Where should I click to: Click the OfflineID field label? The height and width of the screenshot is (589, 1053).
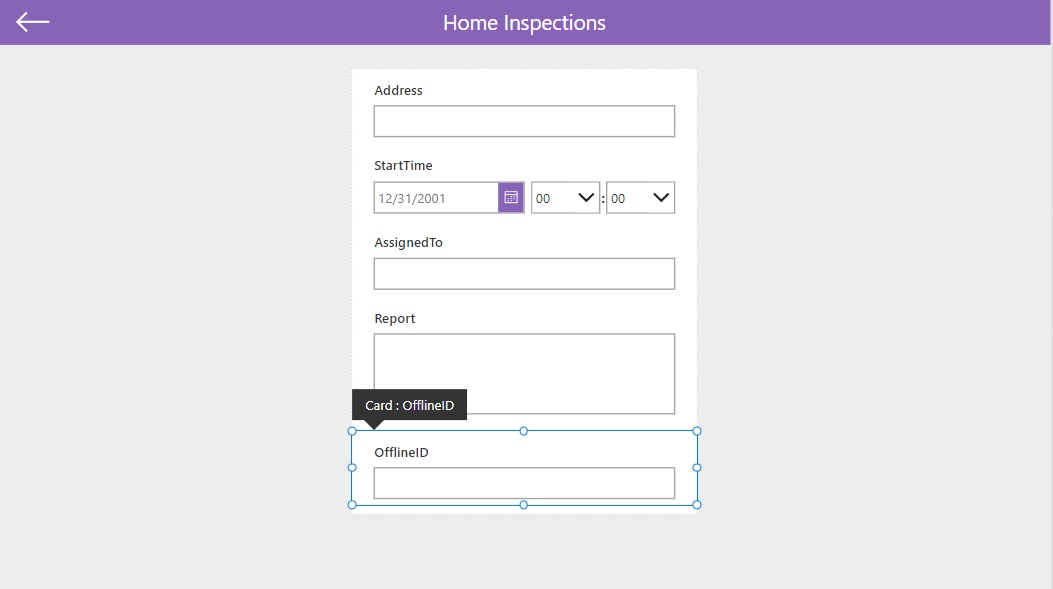click(x=402, y=452)
